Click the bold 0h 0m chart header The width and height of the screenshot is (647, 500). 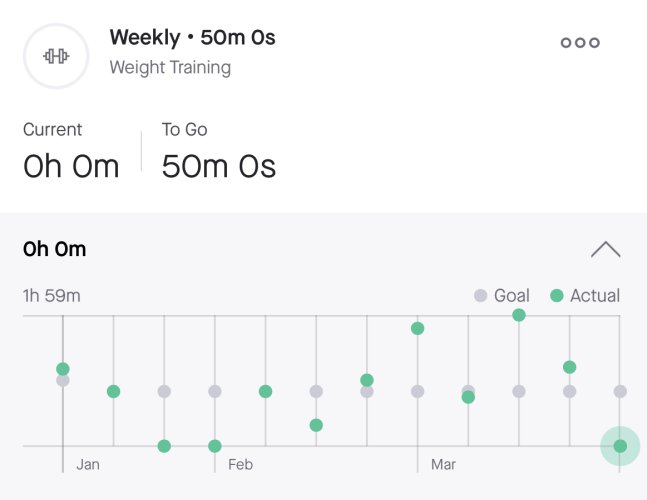54,249
